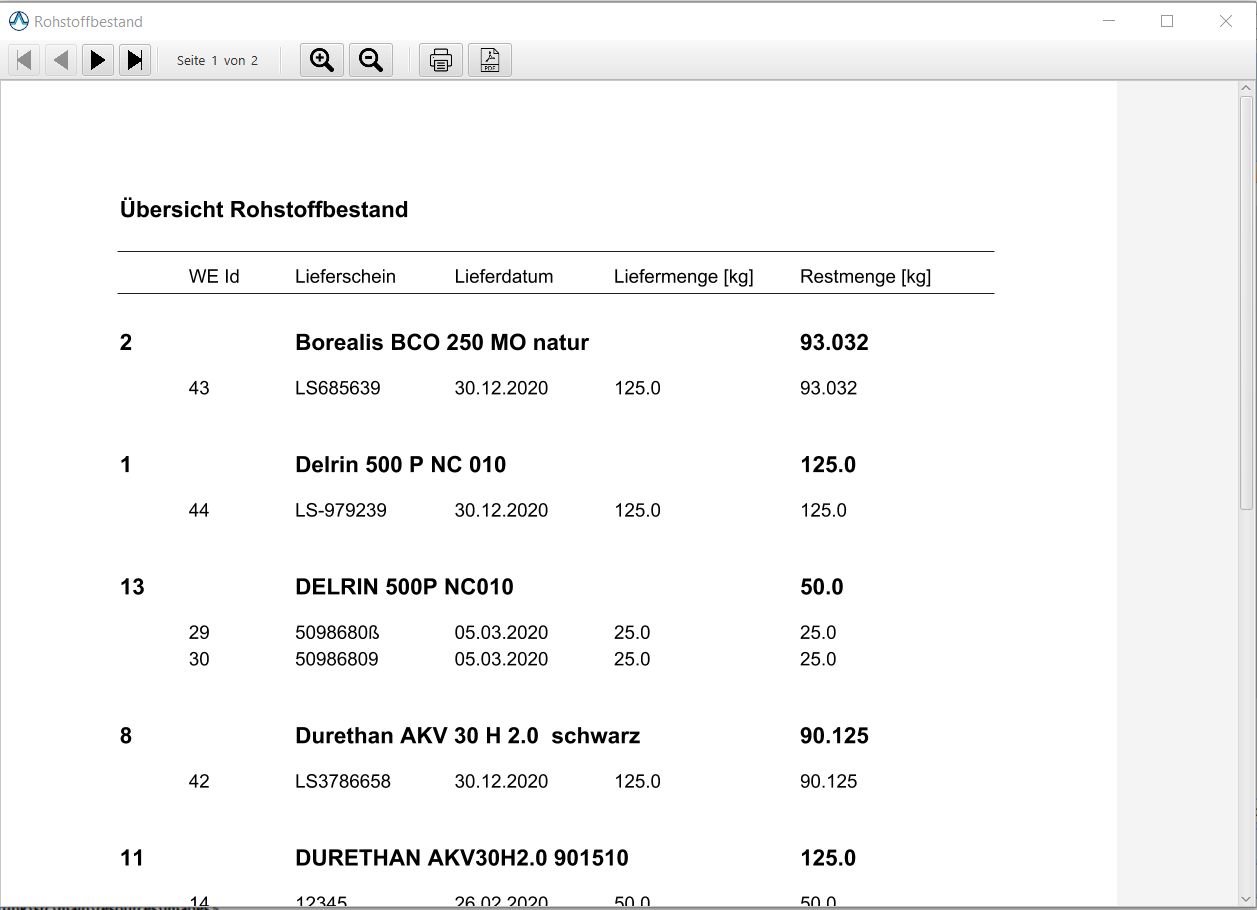This screenshot has height=910, width=1257.
Task: Click the 'Restmenge [kg]' column header
Action: [x=865, y=277]
